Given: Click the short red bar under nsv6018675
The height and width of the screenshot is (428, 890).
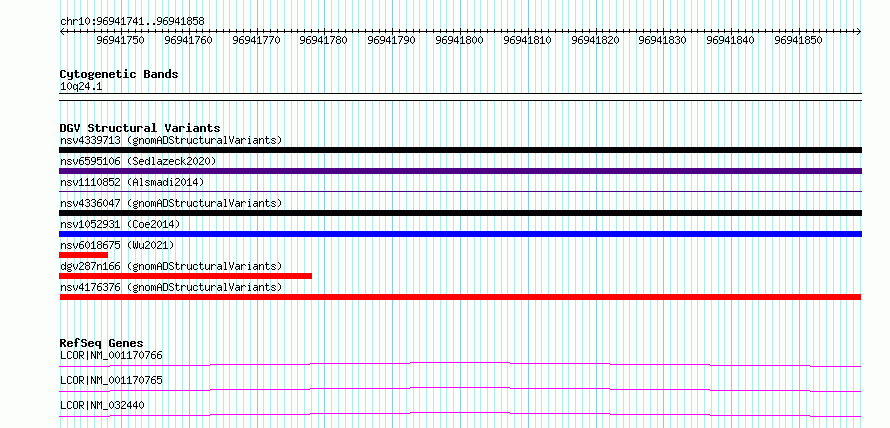Looking at the screenshot, I should 83,255.
